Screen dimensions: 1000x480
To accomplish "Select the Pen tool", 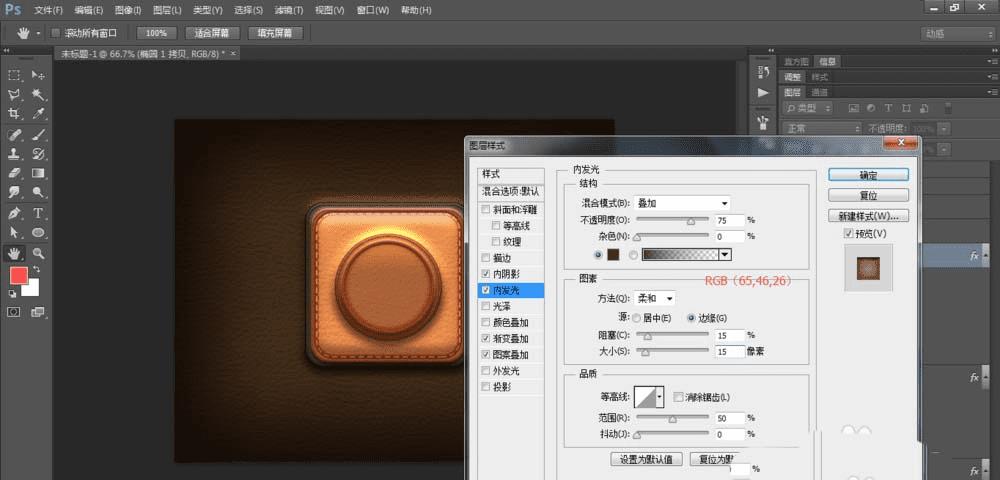I will coord(13,213).
